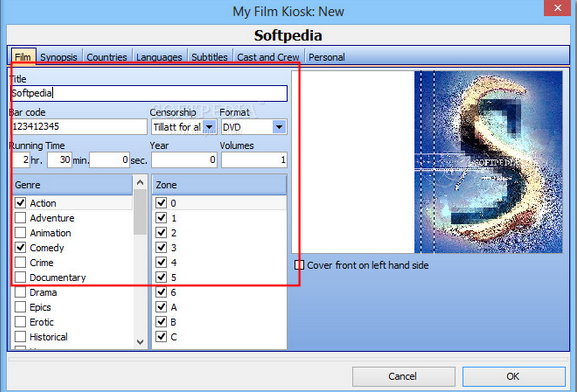This screenshot has height=392, width=577.
Task: Click the Genre list scrollbar thumb
Action: (140, 212)
